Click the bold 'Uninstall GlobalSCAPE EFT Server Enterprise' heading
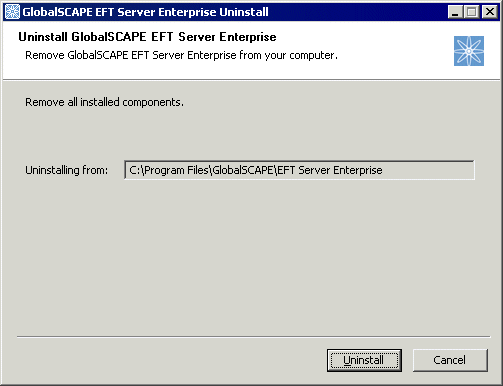The image size is (503, 386). pos(147,37)
